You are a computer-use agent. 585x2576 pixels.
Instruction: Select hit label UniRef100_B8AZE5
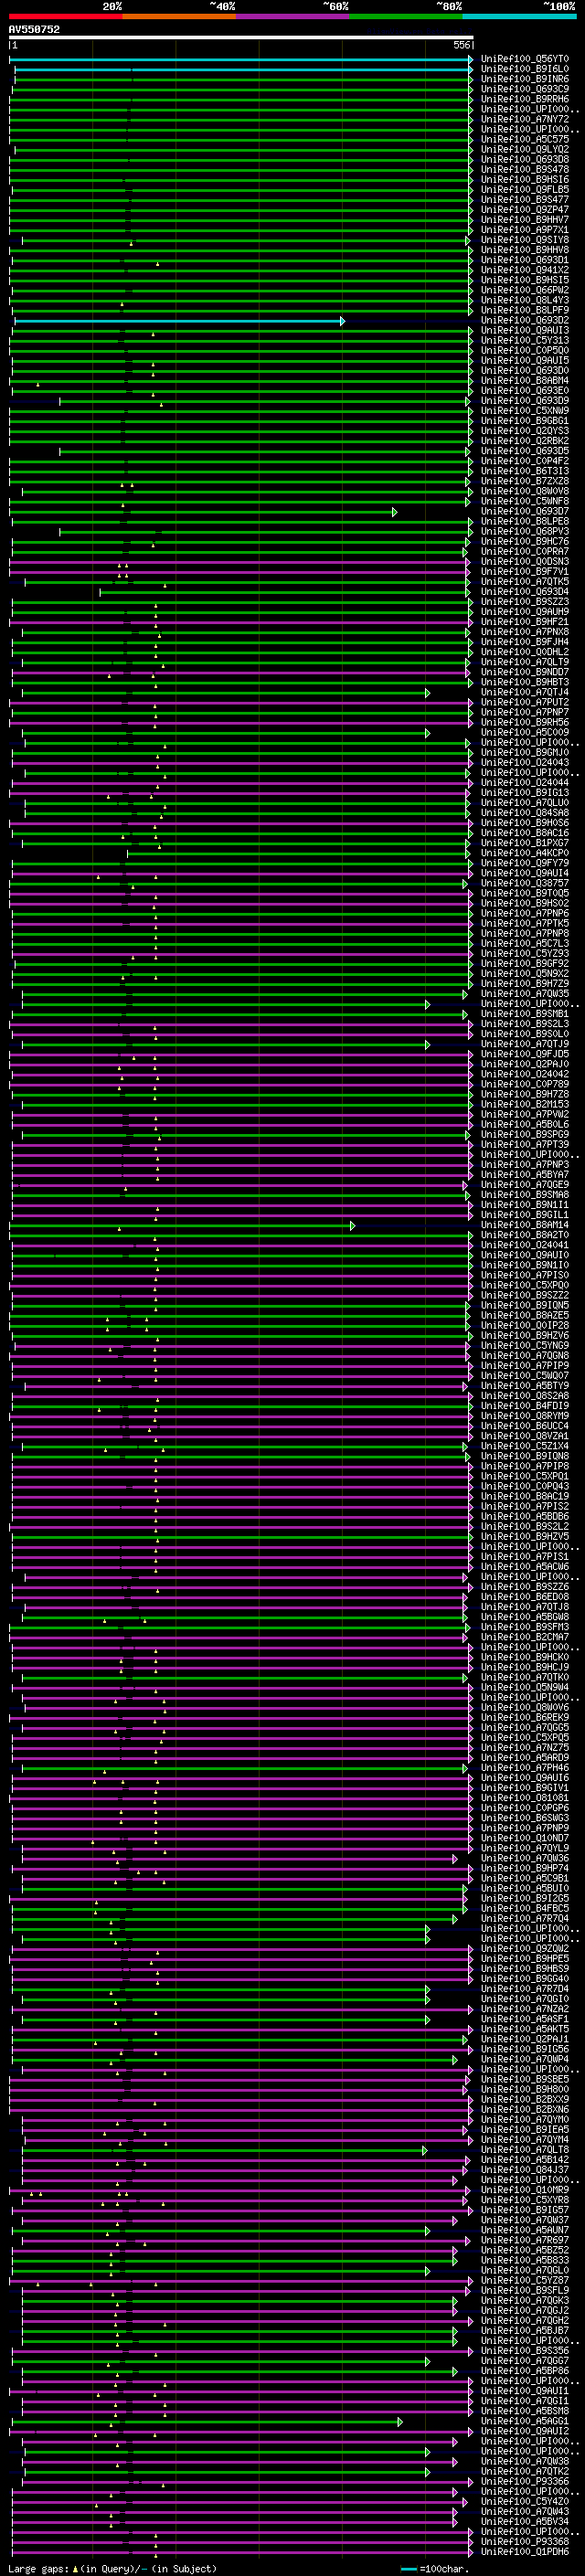tap(524, 1314)
